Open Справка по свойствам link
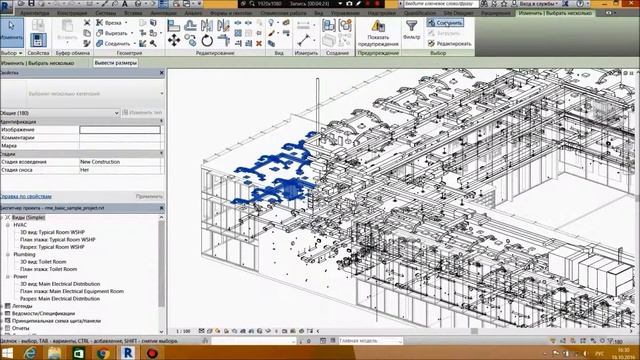Screen dimensions: 640x360 [x=26, y=196]
